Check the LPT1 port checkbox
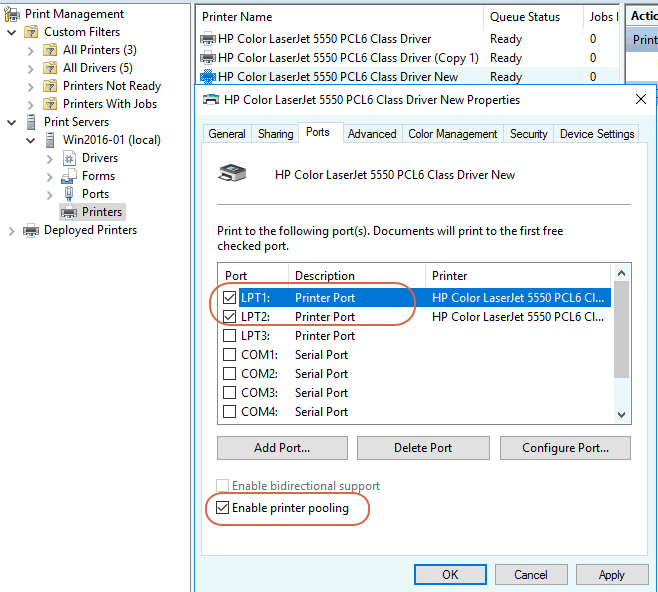The width and height of the screenshot is (658, 592). tap(230, 298)
